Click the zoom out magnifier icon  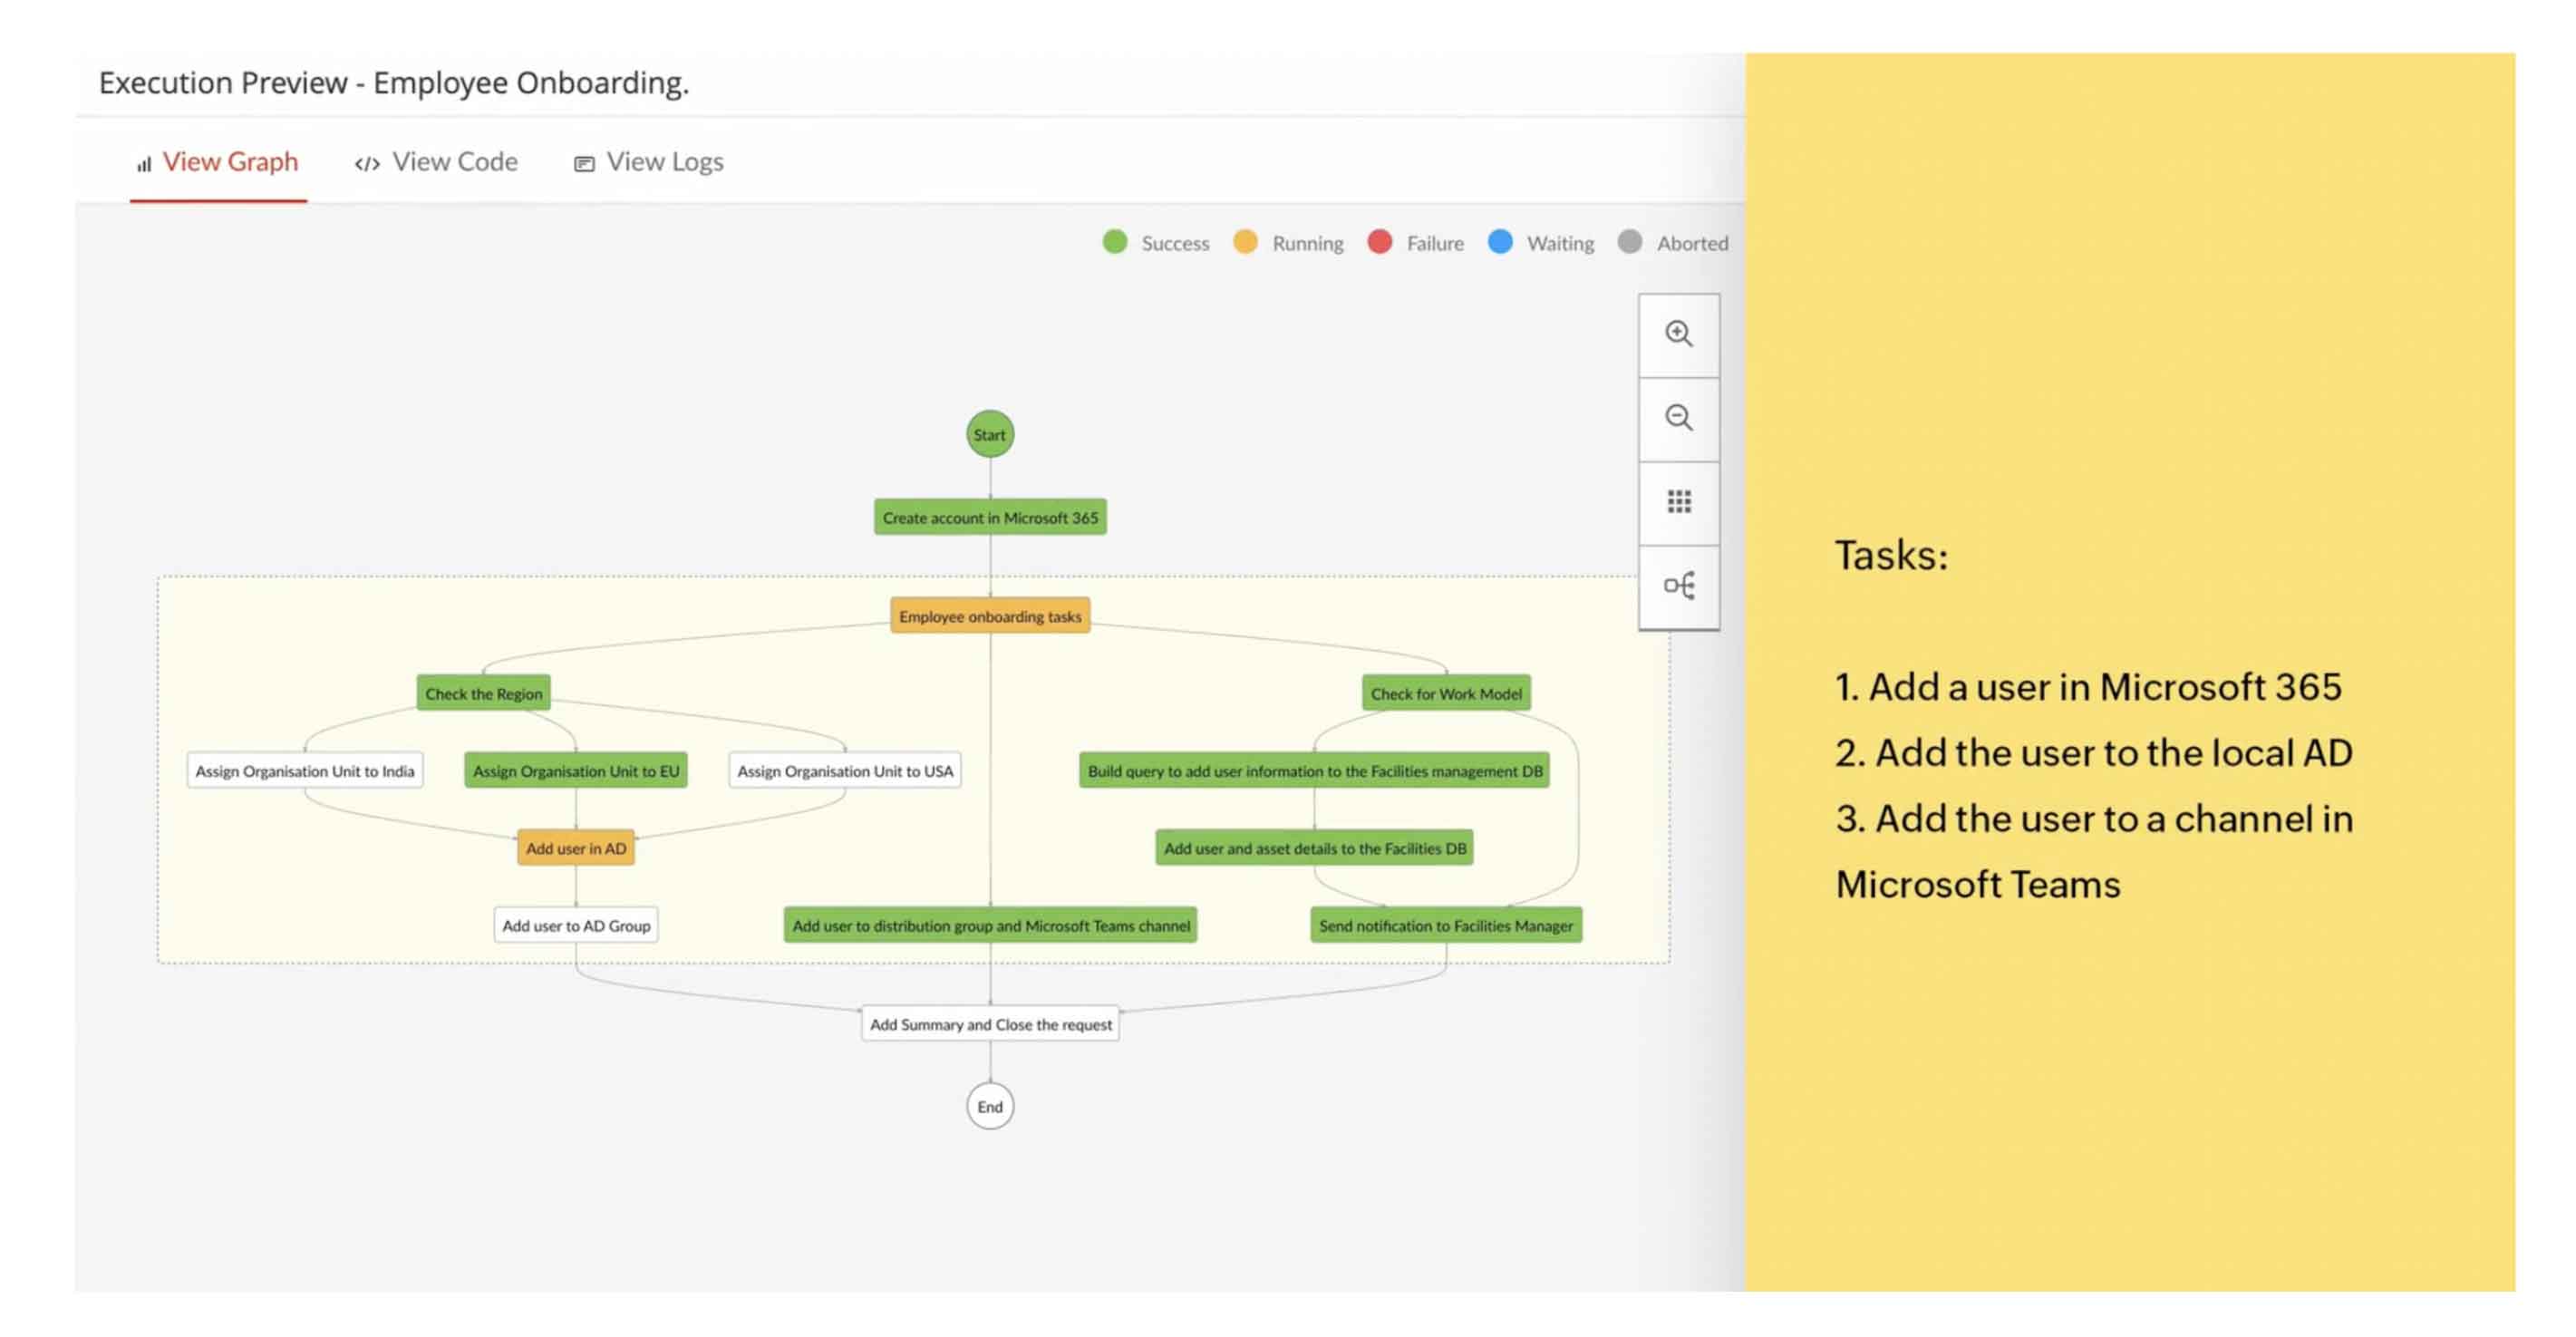tap(1679, 419)
